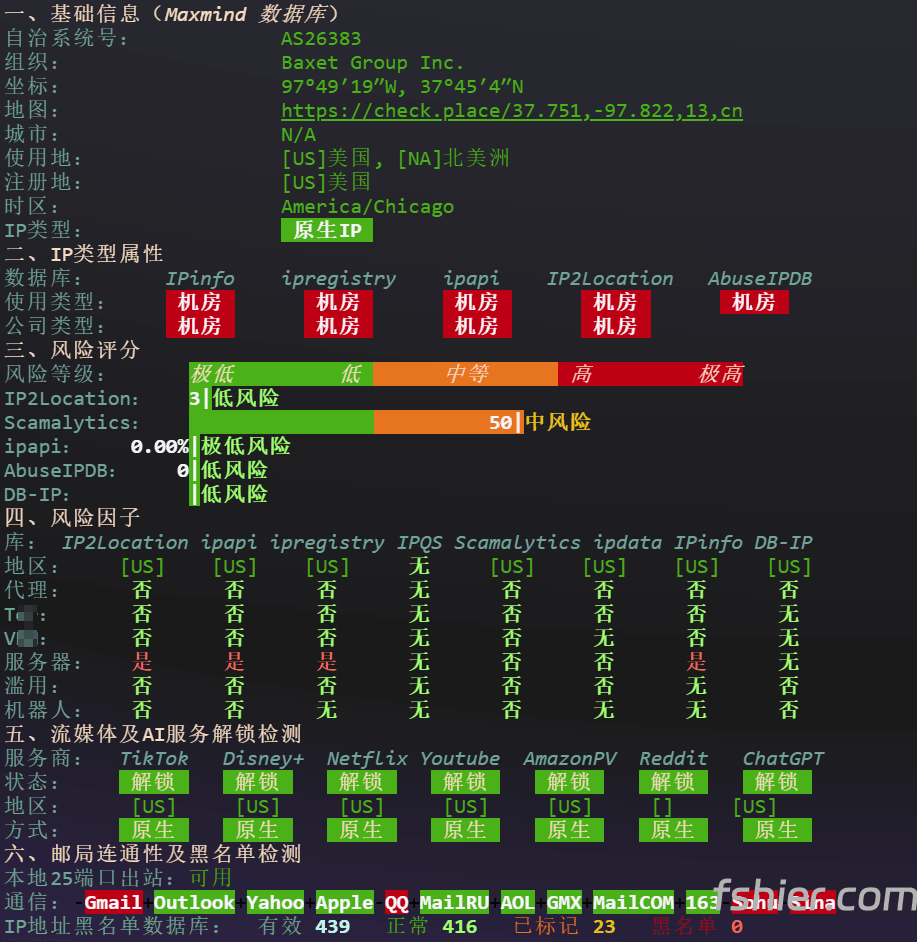Click the Baxet Group Inc. organization text
This screenshot has height=942, width=917.
tap(373, 63)
